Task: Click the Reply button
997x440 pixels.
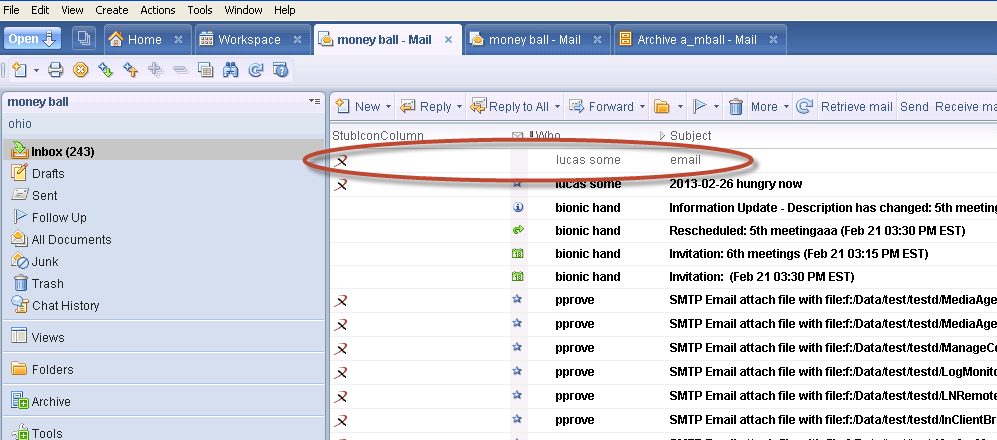Action: click(x=426, y=106)
